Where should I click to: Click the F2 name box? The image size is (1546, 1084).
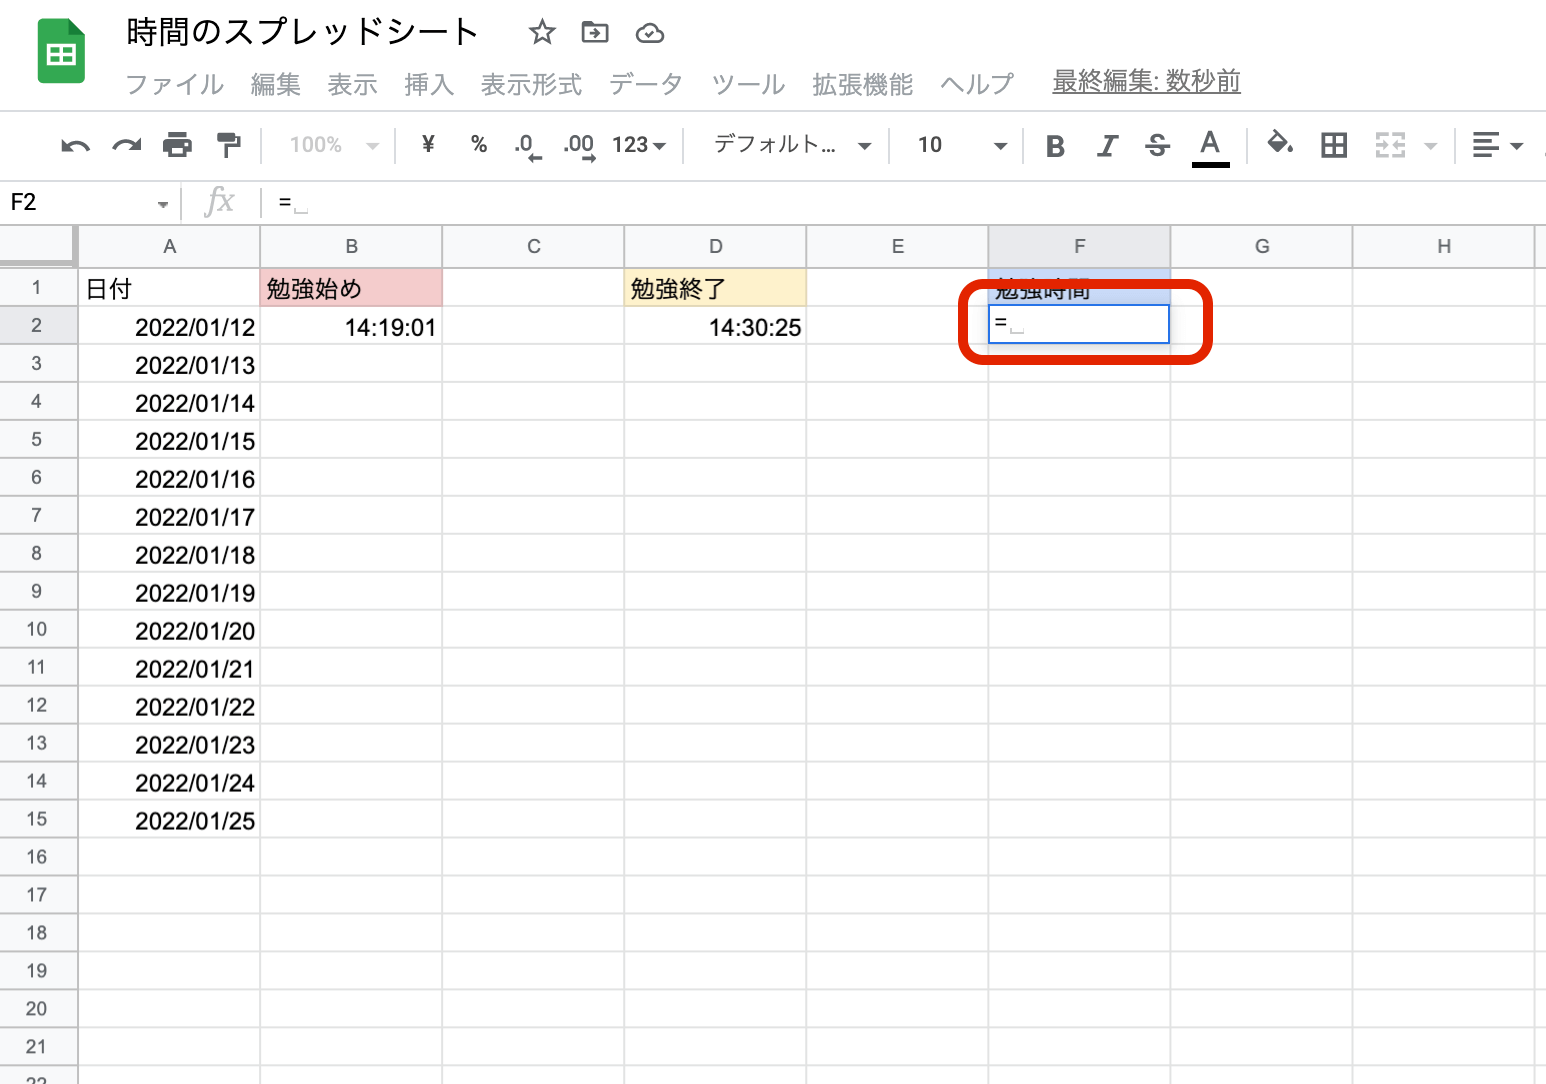pos(80,203)
